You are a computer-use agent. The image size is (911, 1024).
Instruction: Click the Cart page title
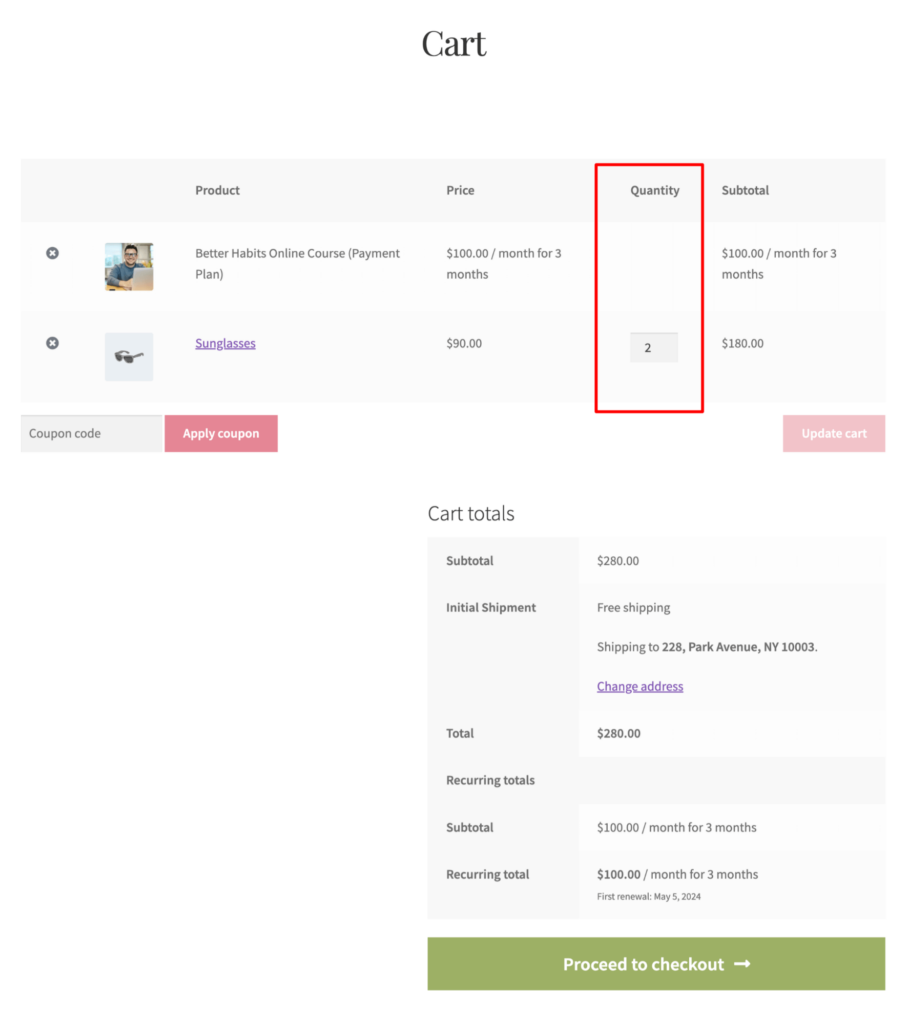click(454, 42)
